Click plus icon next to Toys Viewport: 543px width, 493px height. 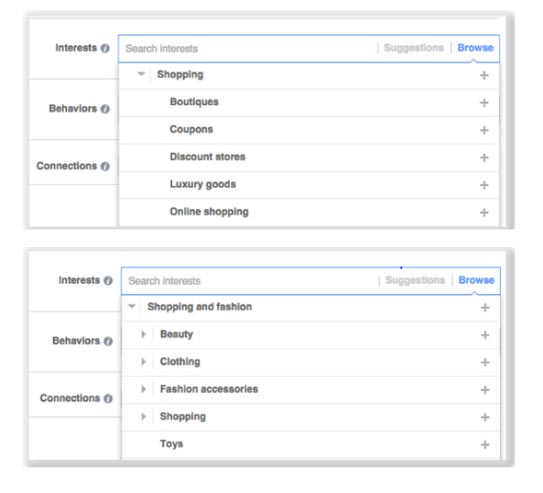pos(485,445)
